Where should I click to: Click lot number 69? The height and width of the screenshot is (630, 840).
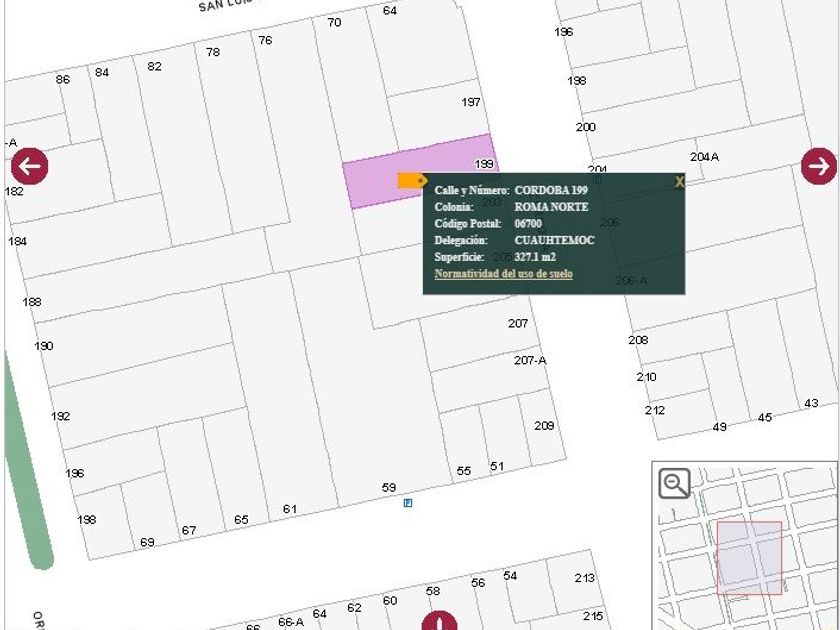tap(147, 542)
